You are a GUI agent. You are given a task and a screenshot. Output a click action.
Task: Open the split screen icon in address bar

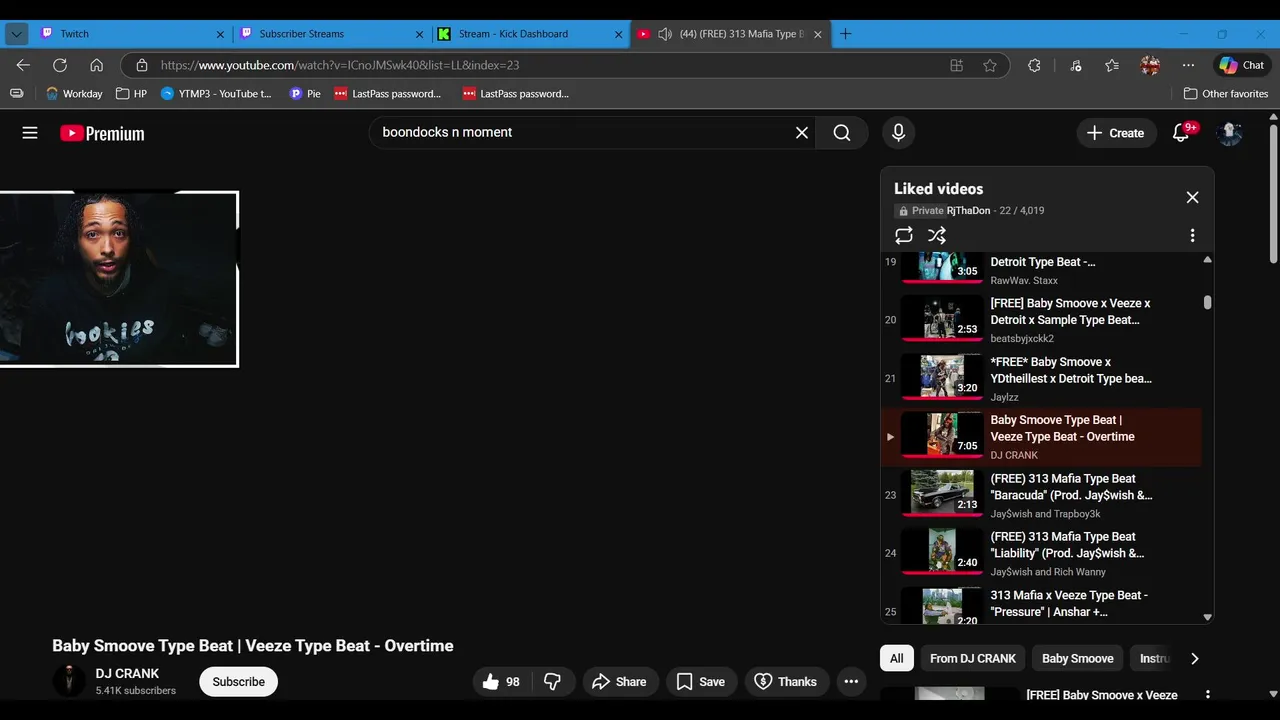tap(957, 65)
